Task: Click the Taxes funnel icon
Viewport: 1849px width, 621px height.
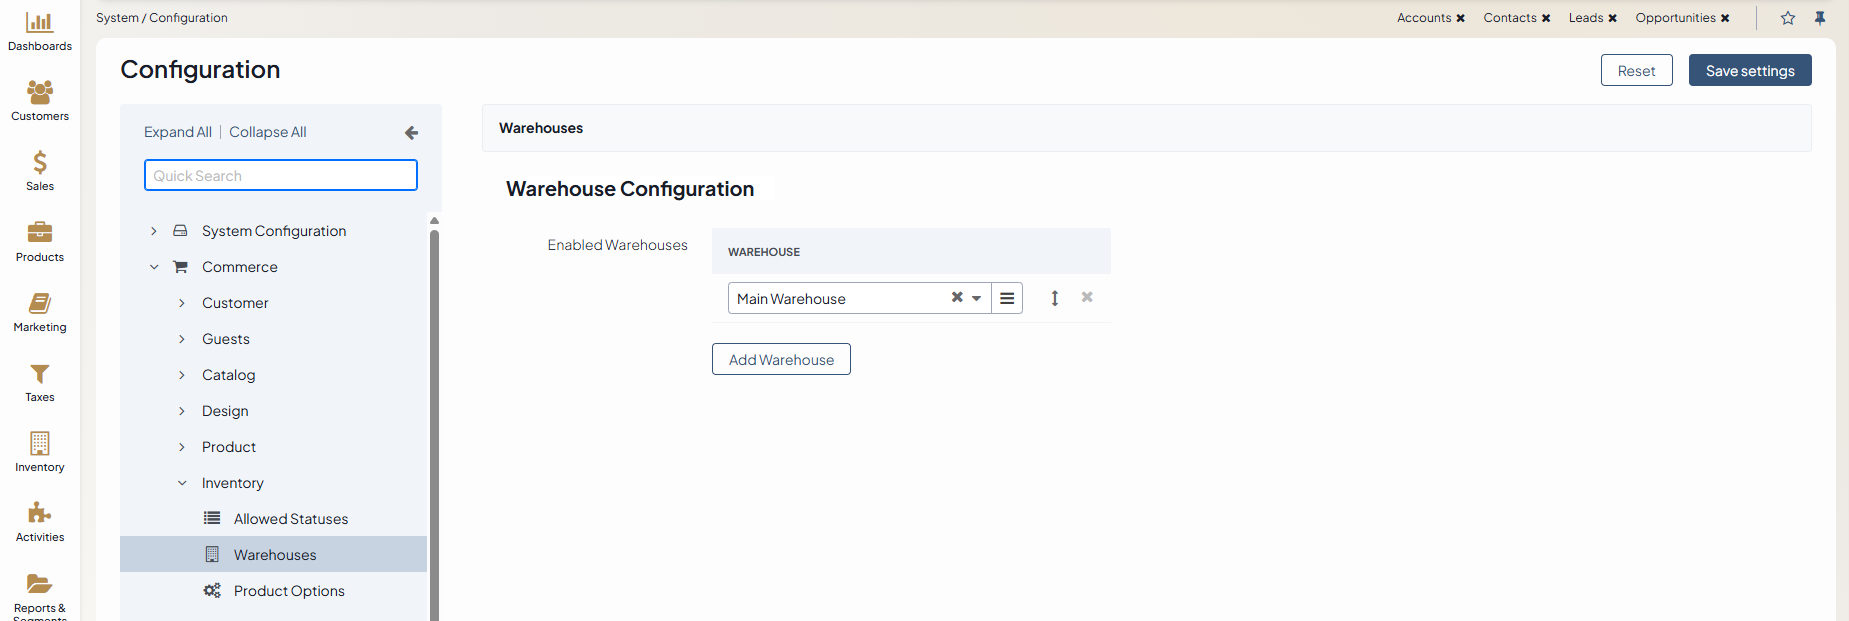Action: 40,374
